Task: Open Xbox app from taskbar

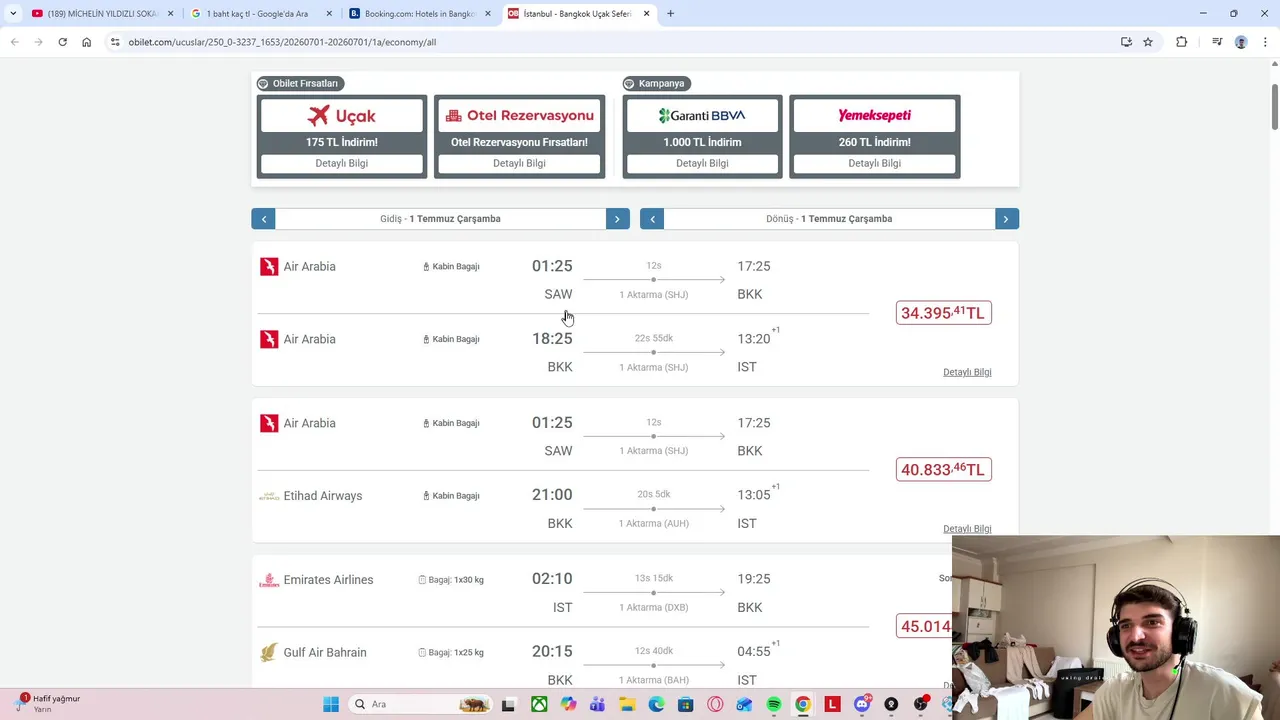Action: tap(539, 704)
